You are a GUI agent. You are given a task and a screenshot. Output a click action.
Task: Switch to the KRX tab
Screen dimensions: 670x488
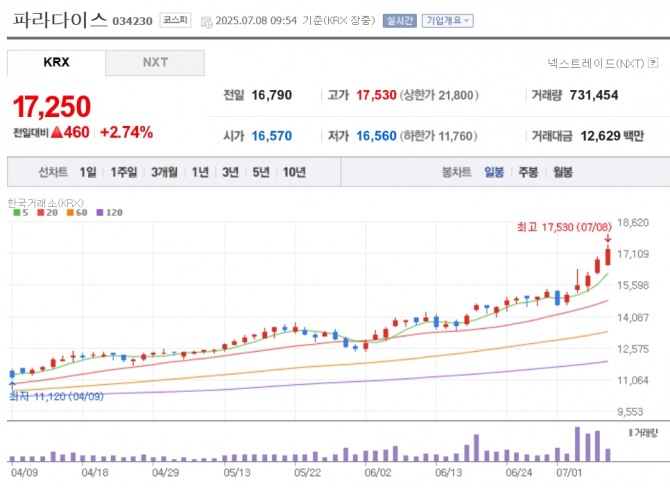[56, 62]
